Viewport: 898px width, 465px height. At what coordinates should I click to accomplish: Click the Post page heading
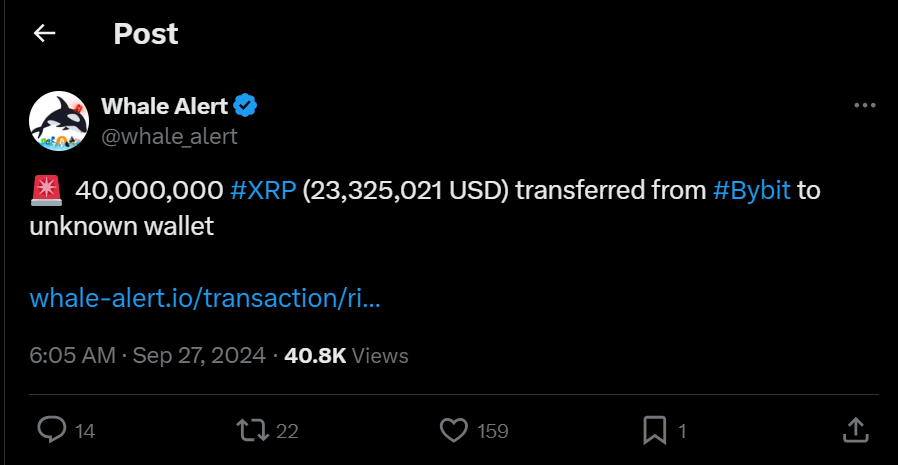146,34
